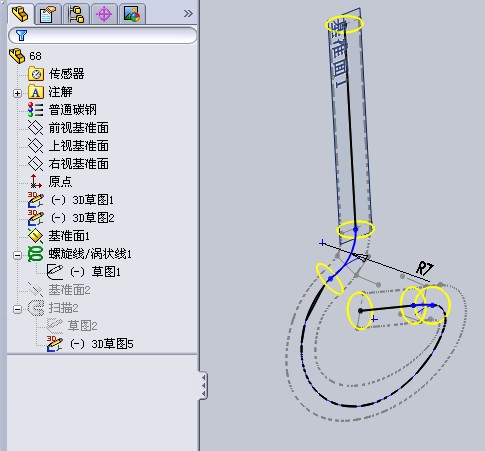Click the 3D草图1 sketch icon
Viewport: 485px width, 451px height.
(35, 199)
